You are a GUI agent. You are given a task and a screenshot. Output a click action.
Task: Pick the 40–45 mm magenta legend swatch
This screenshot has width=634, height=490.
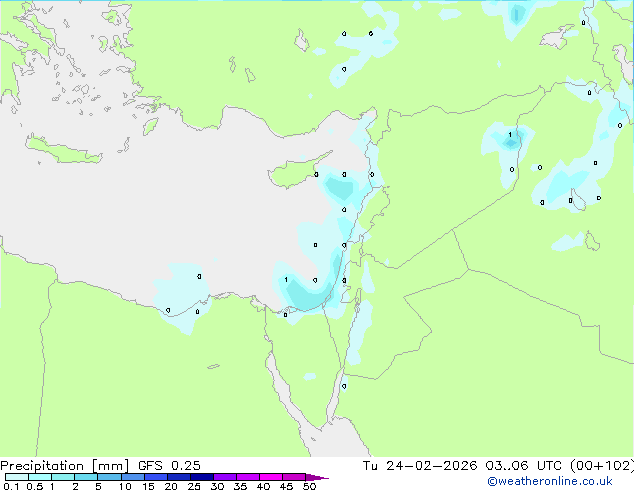271,477
